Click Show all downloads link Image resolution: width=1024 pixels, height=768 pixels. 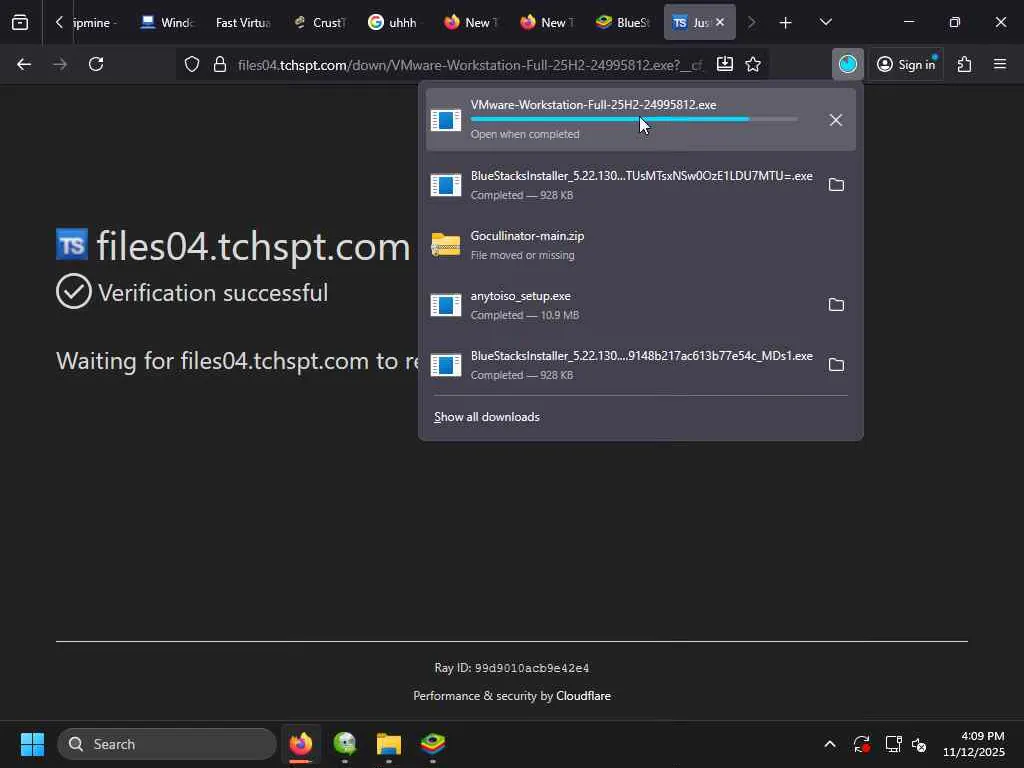pos(487,417)
